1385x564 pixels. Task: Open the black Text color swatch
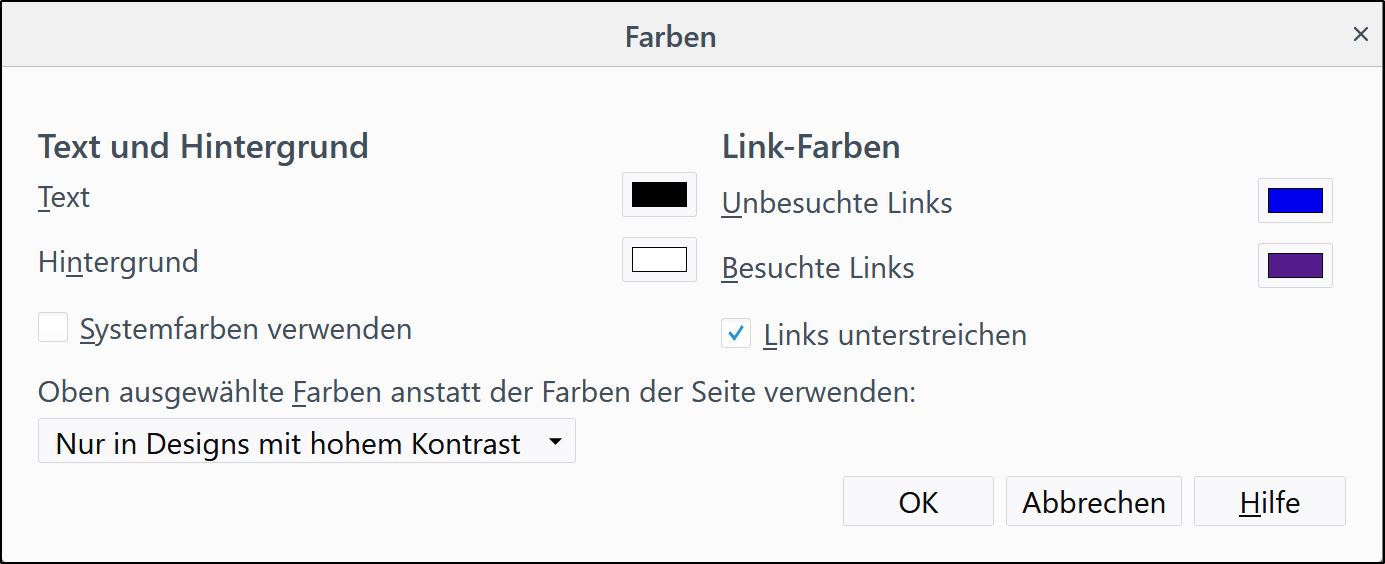[x=659, y=195]
